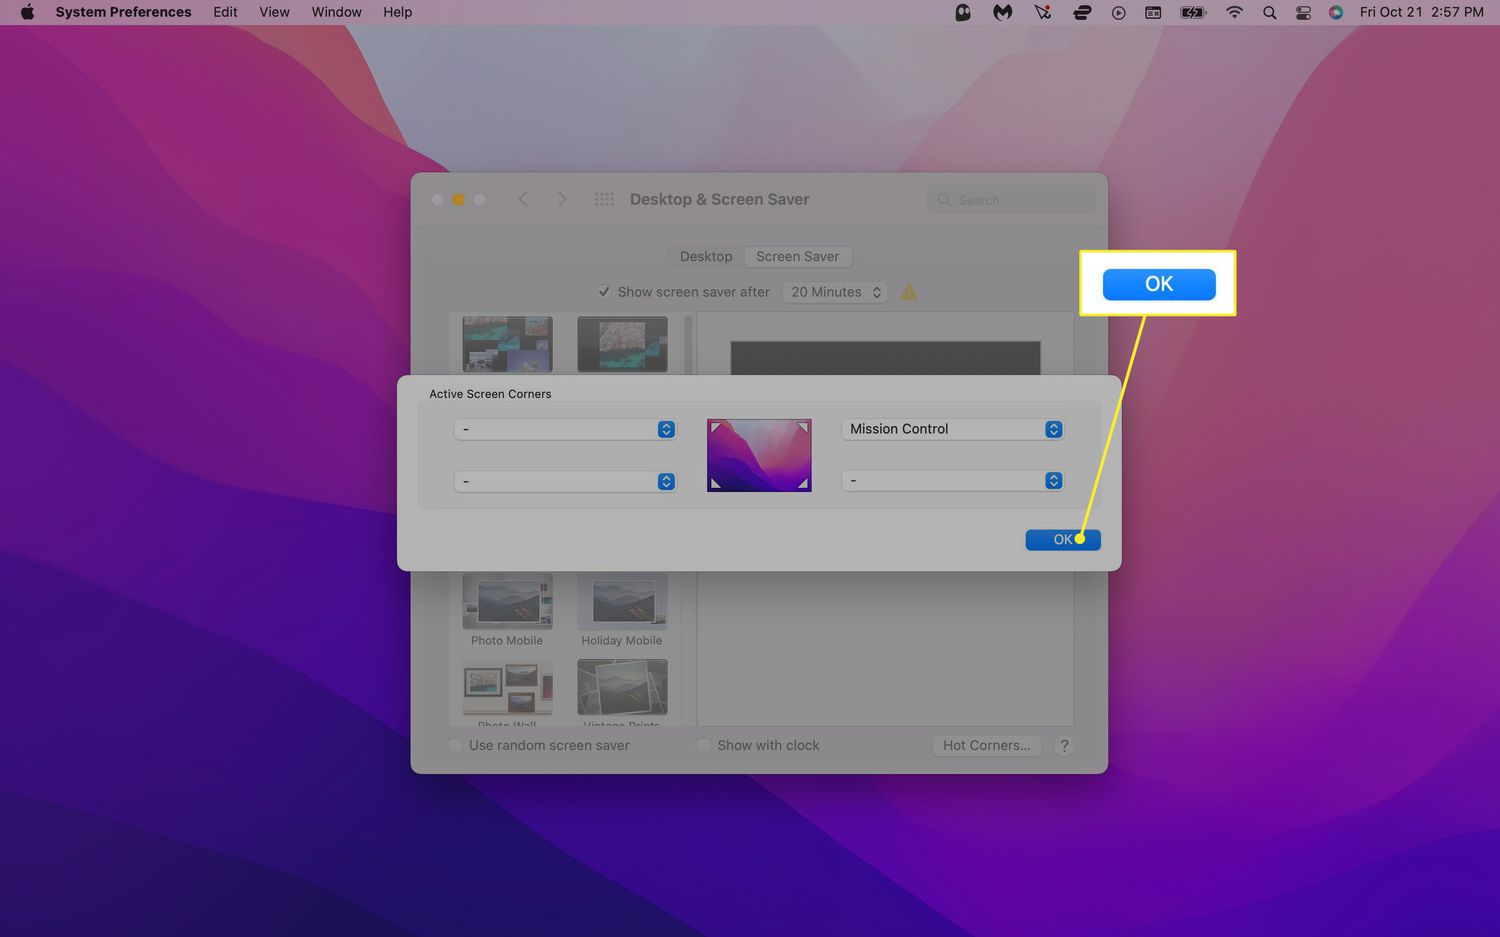Click the play circle menu bar icon
Viewport: 1500px width, 937px height.
[1118, 12]
